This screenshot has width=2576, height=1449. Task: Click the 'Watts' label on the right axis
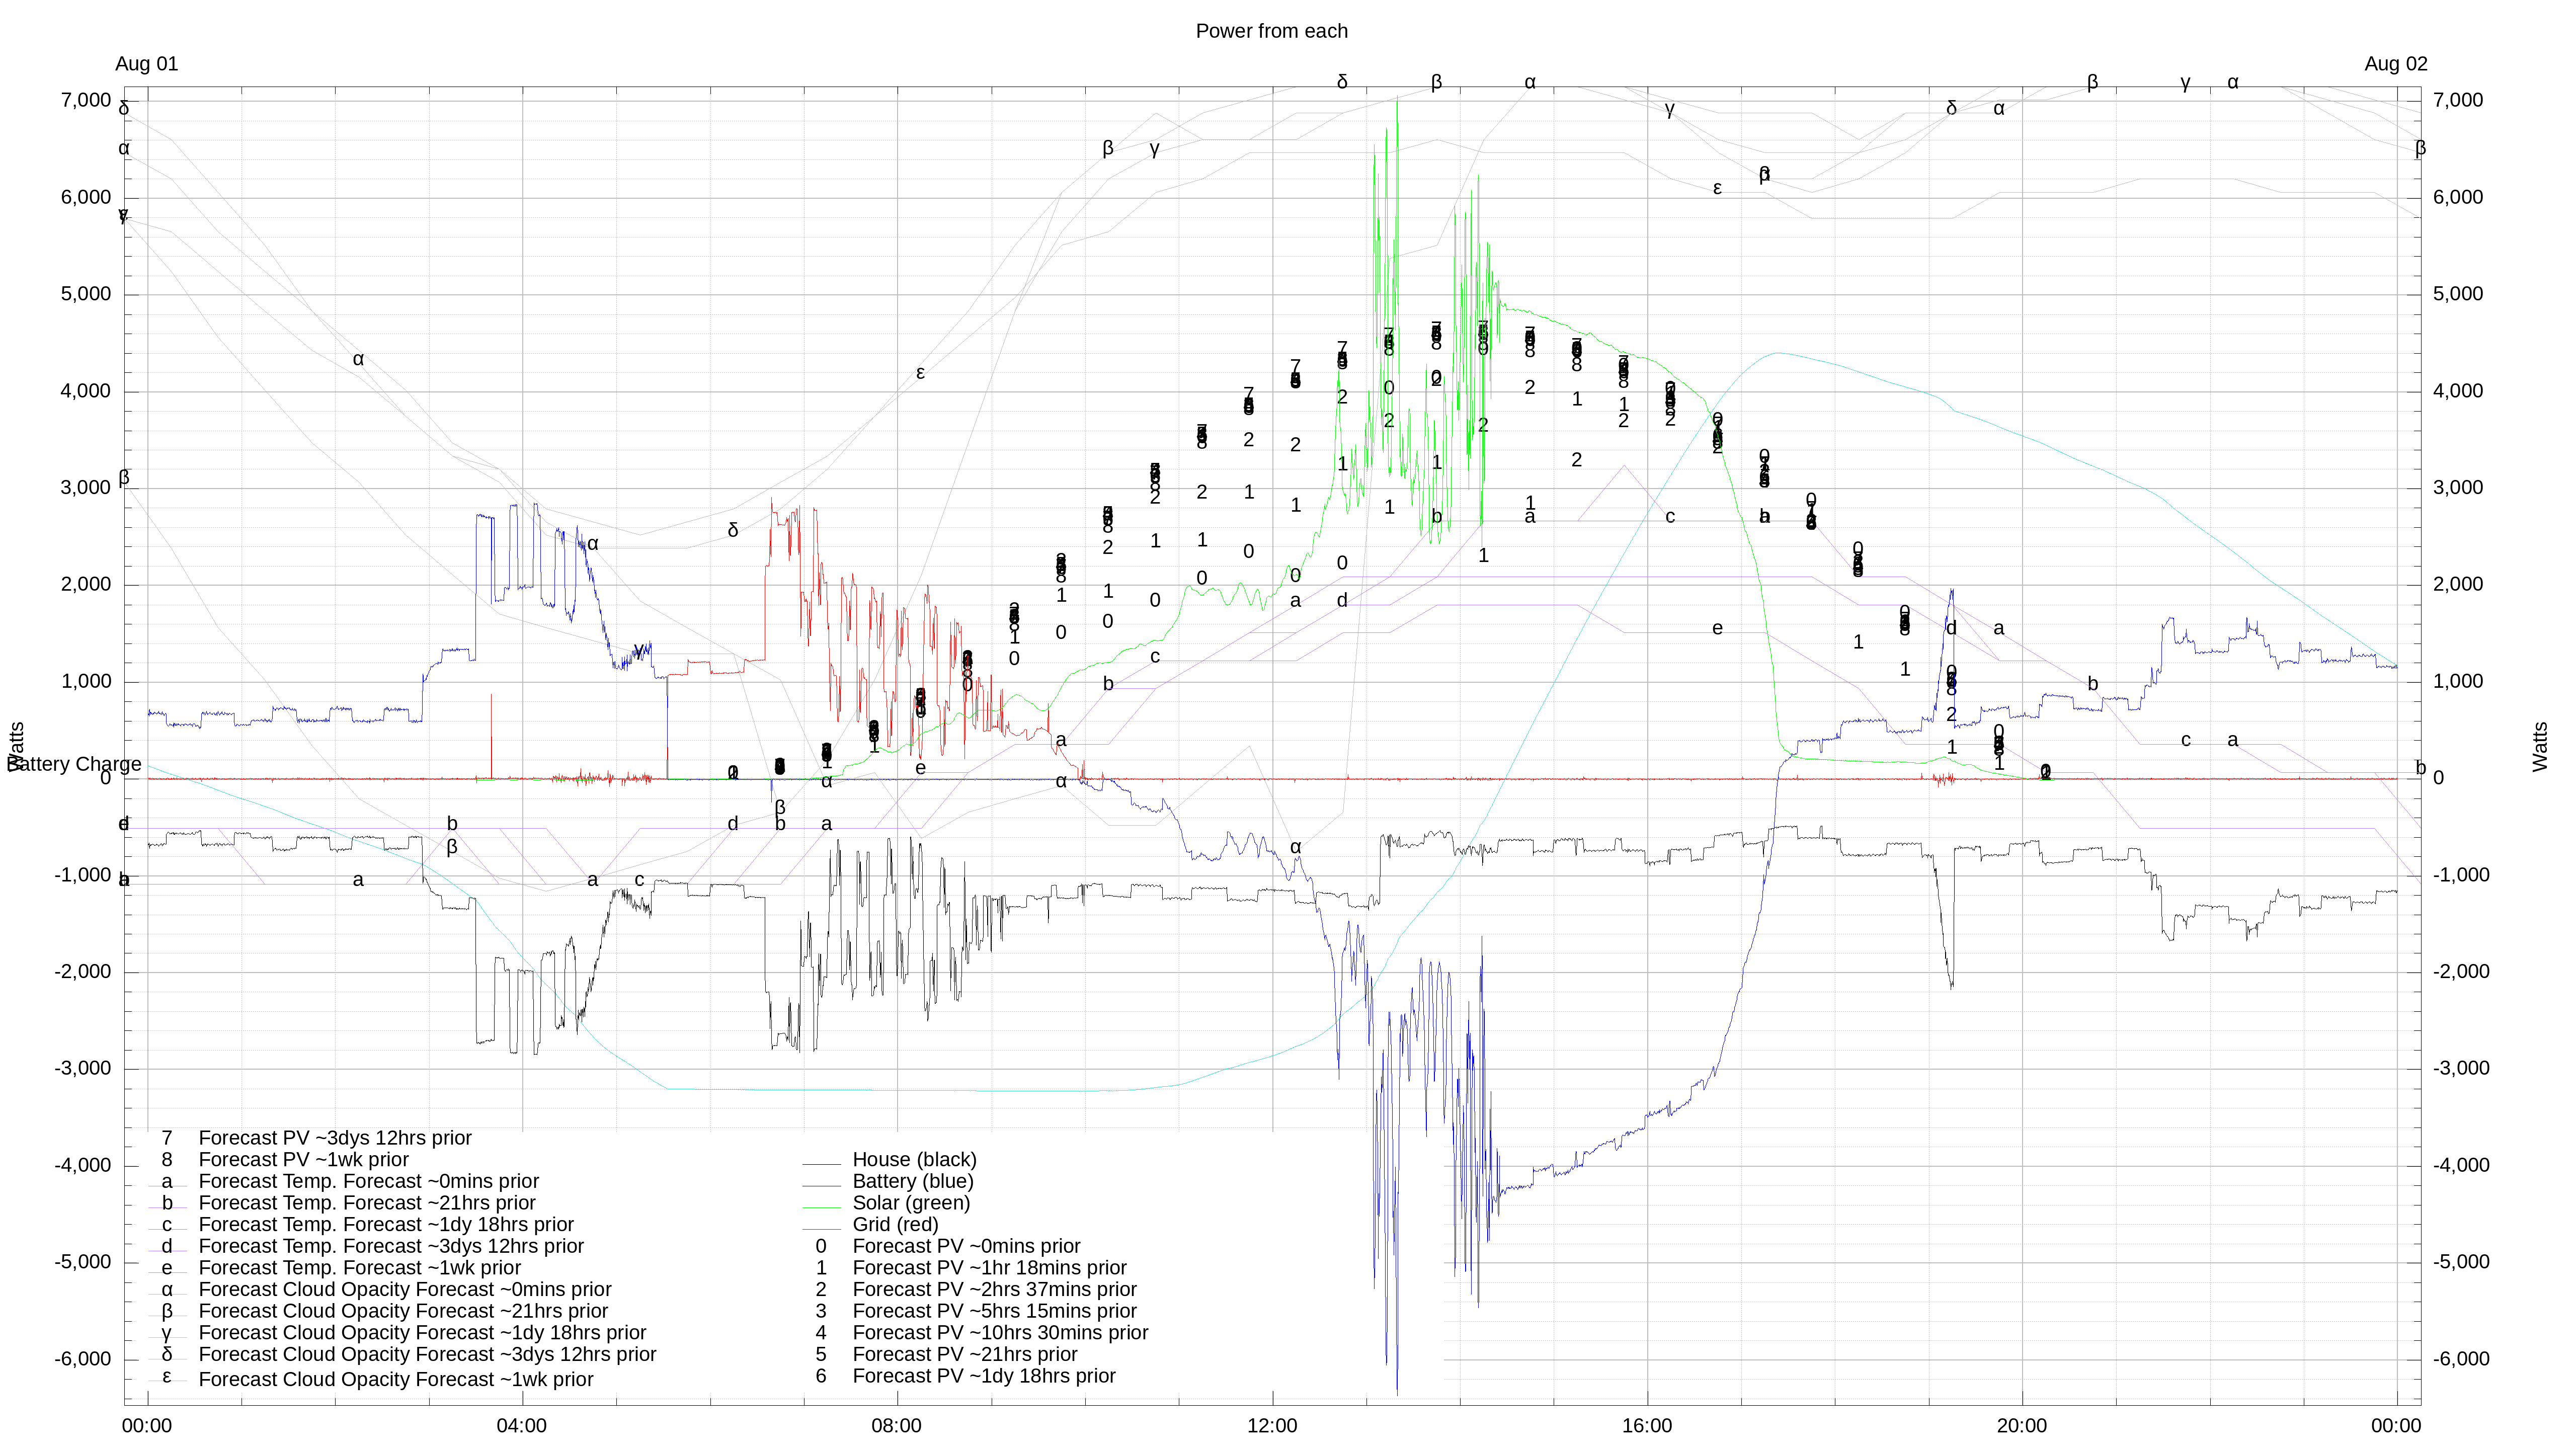pyautogui.click(x=2540, y=746)
